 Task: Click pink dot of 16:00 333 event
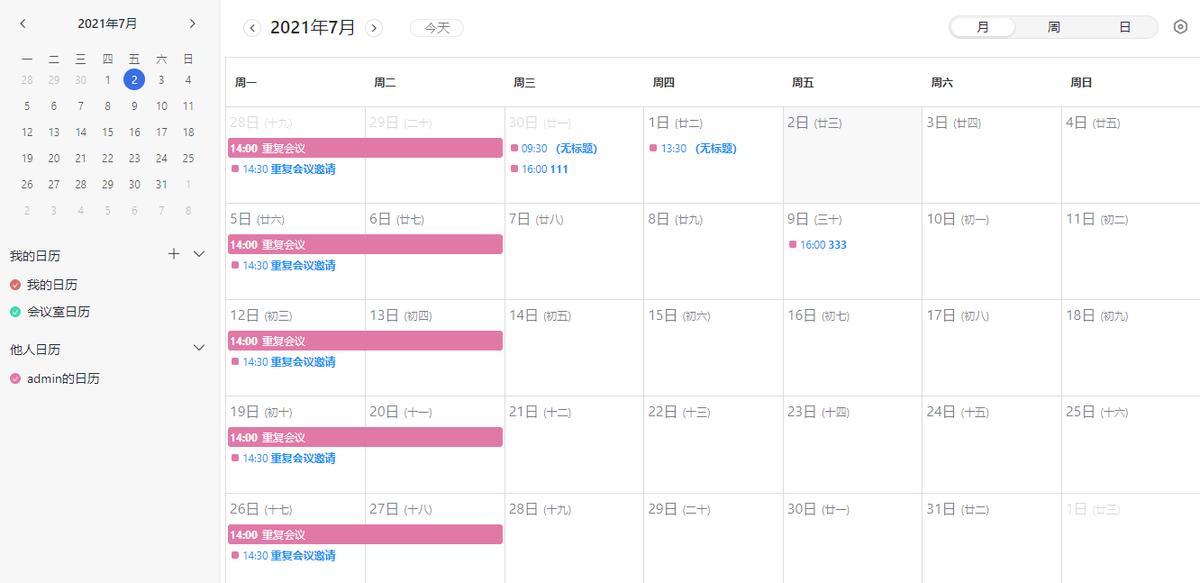[792, 244]
